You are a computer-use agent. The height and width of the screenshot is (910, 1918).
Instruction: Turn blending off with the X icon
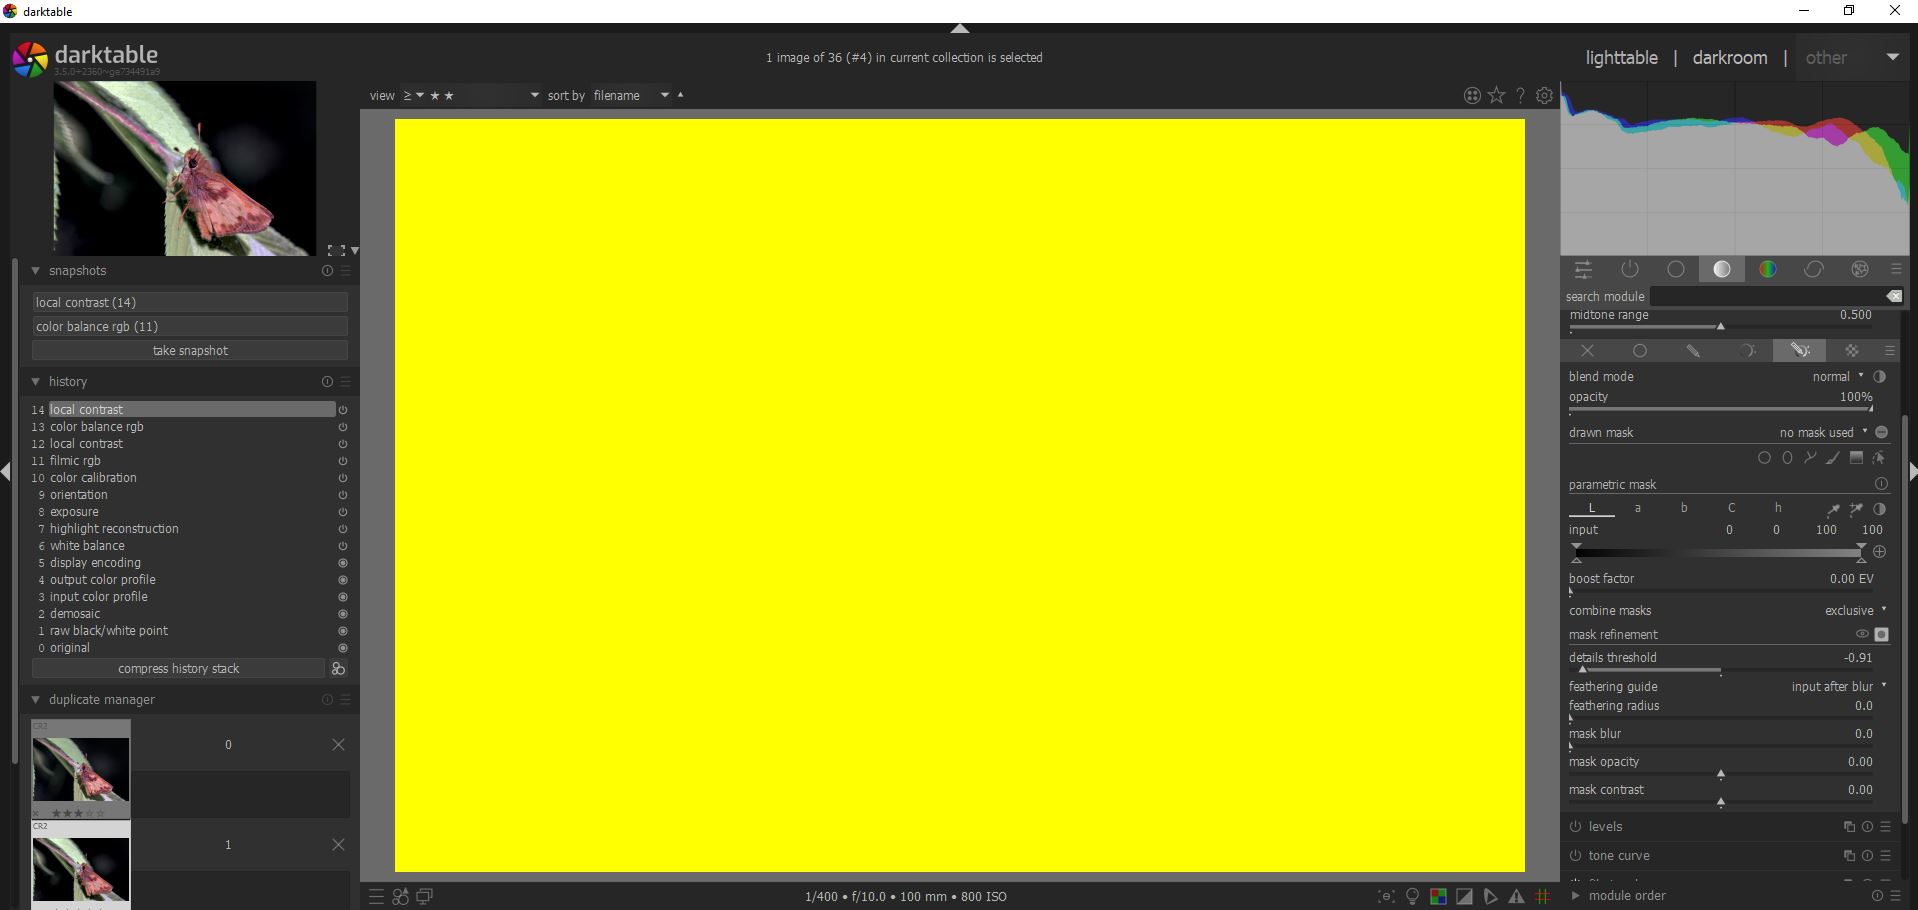coord(1588,351)
